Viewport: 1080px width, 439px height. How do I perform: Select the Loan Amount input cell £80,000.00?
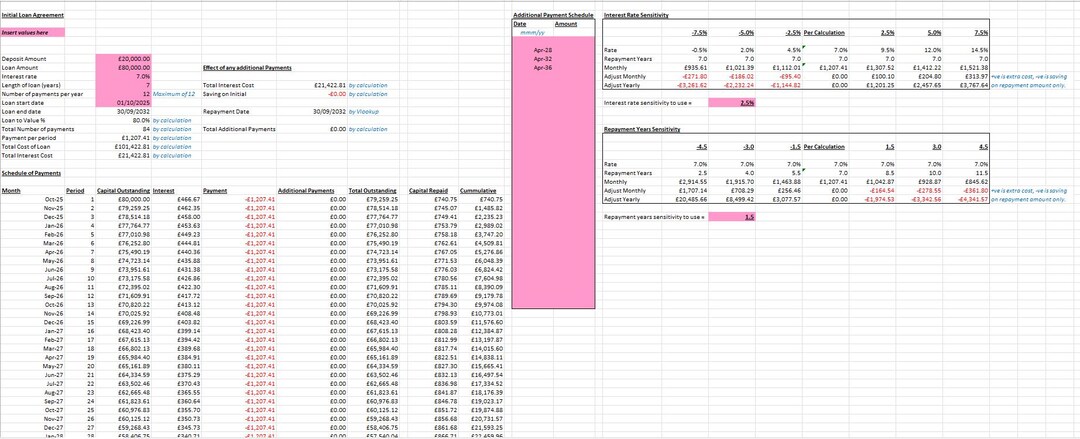(124, 68)
